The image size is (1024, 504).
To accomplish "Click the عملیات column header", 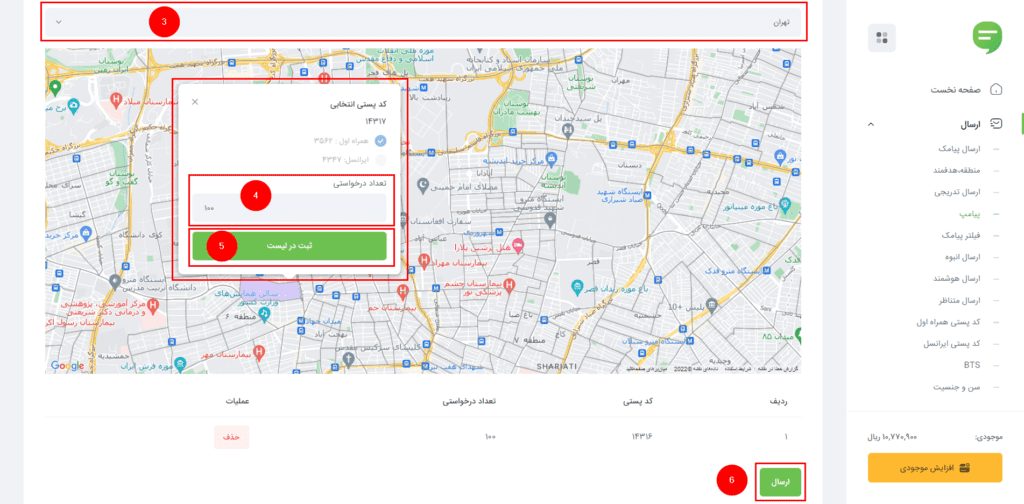I will click(237, 401).
